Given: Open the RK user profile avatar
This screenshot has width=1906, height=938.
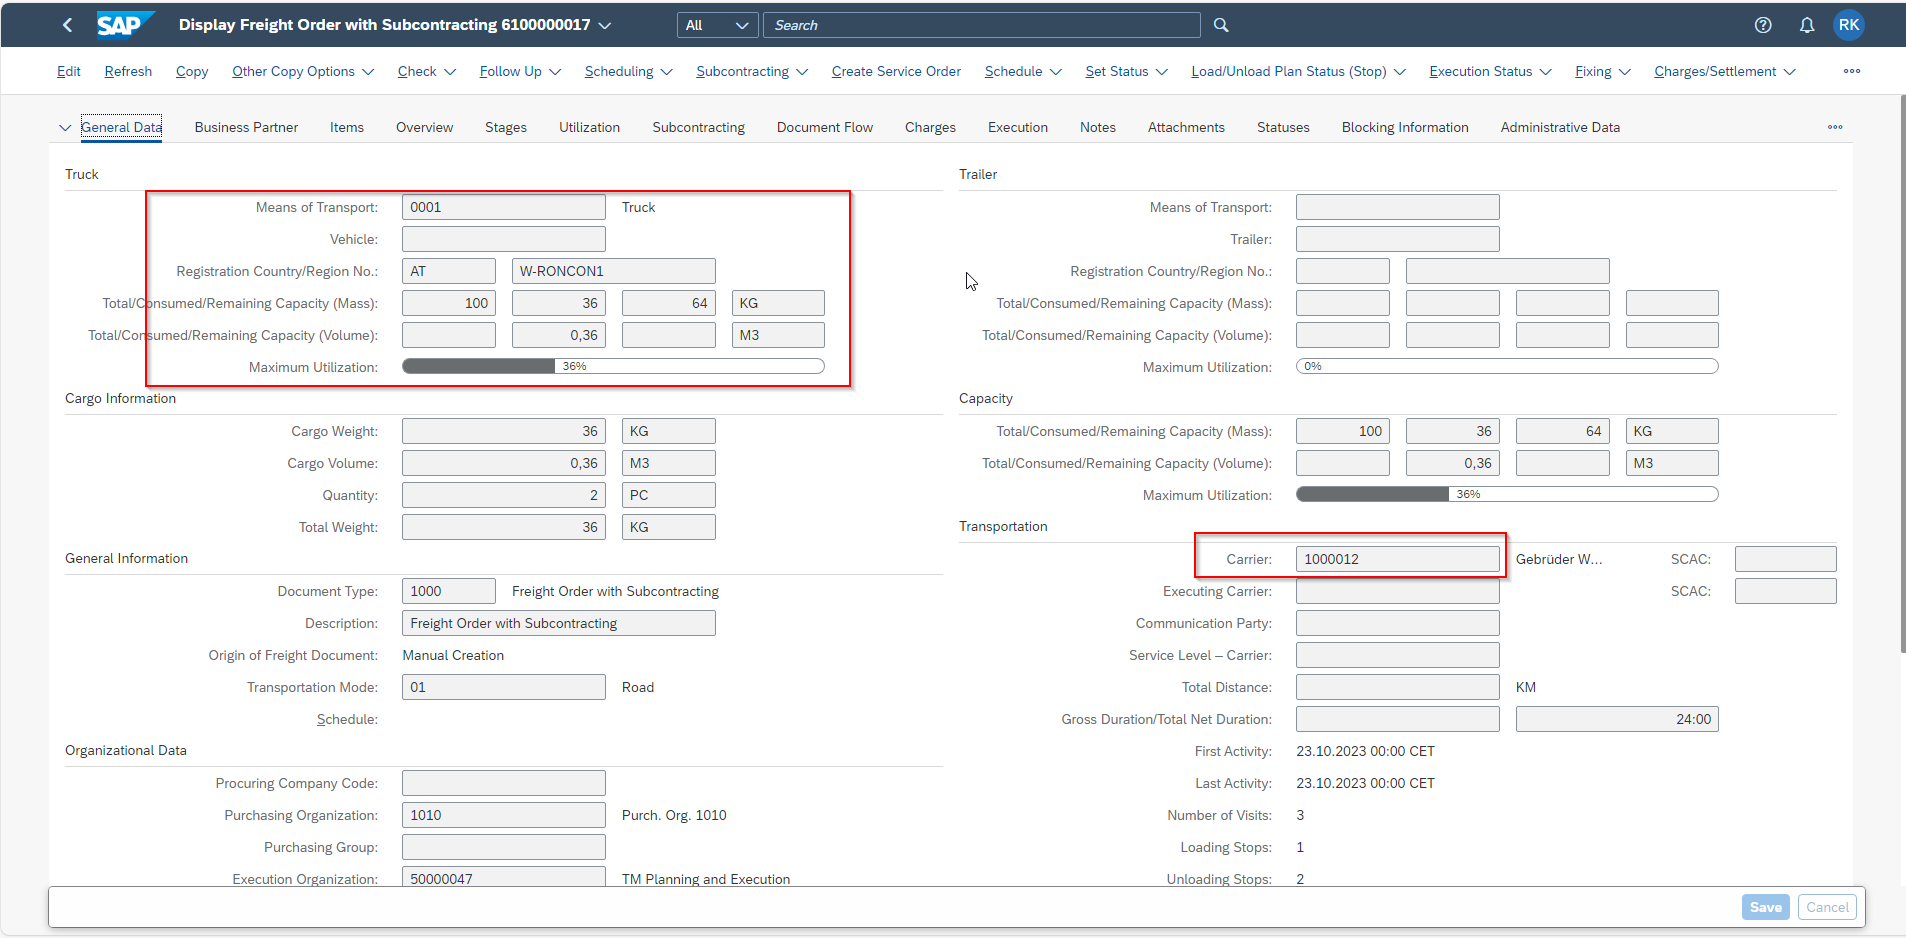Looking at the screenshot, I should 1849,25.
